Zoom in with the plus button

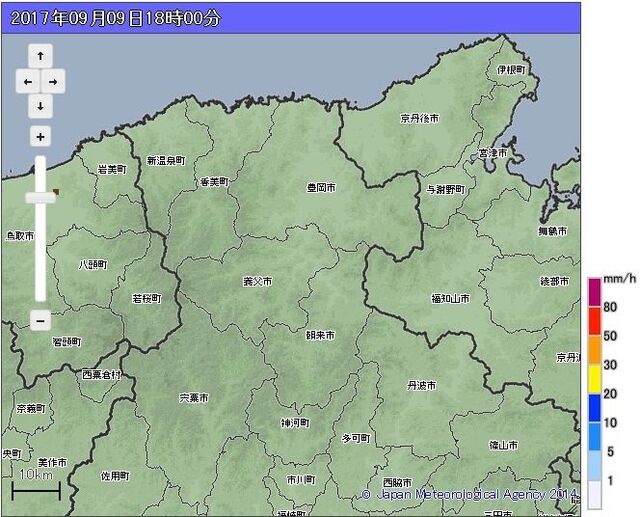[x=40, y=137]
